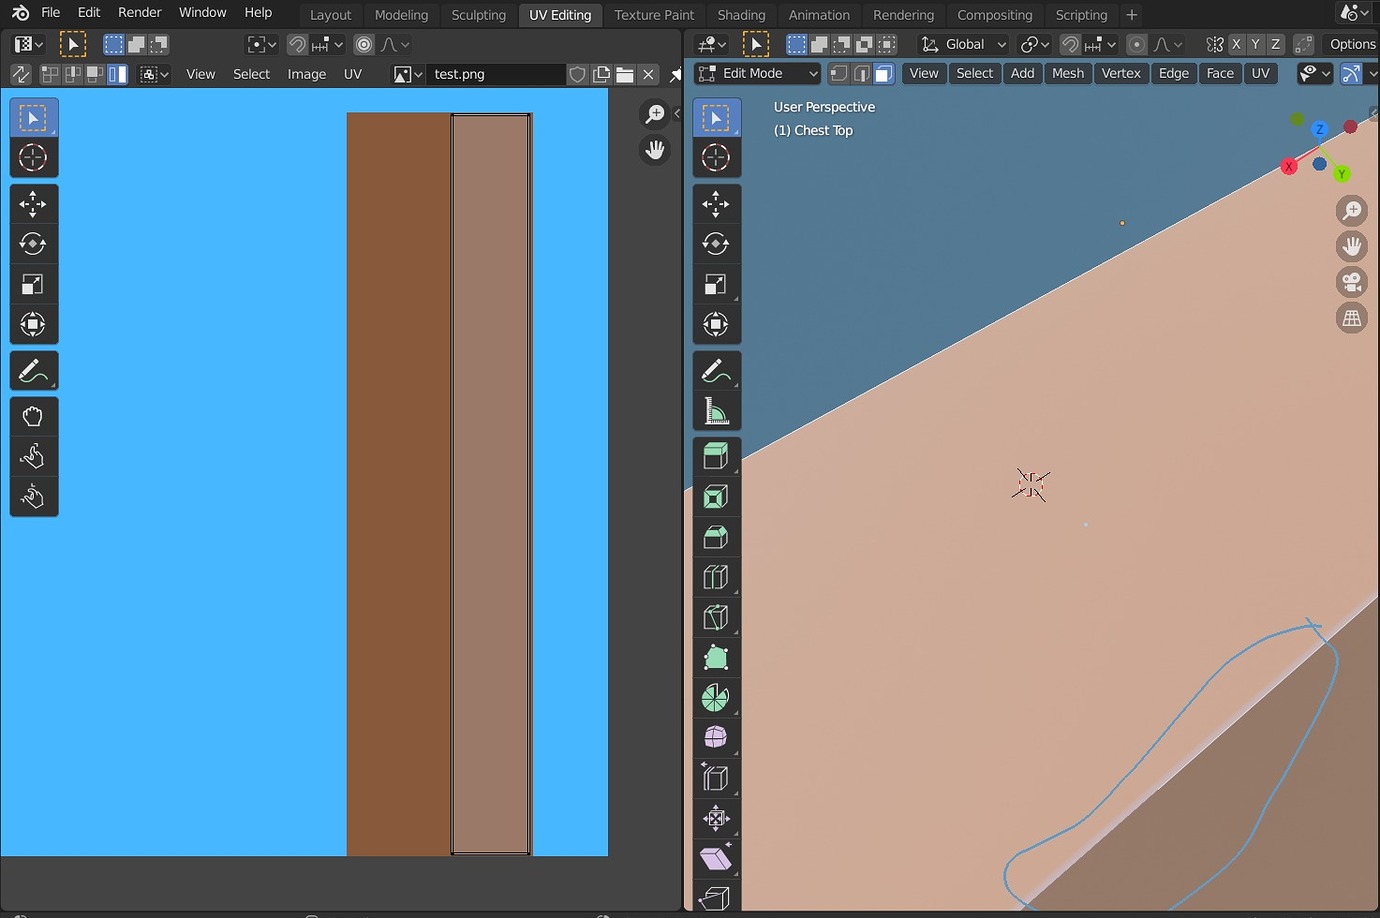Choose the Bevel tool

[716, 537]
